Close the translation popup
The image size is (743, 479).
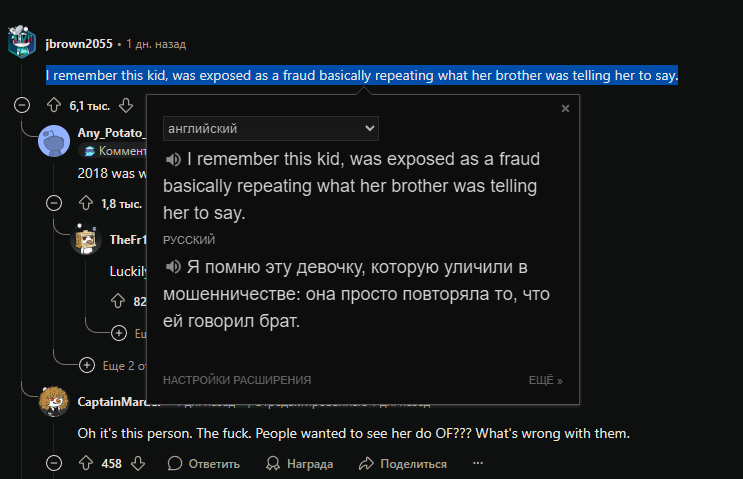(x=565, y=109)
